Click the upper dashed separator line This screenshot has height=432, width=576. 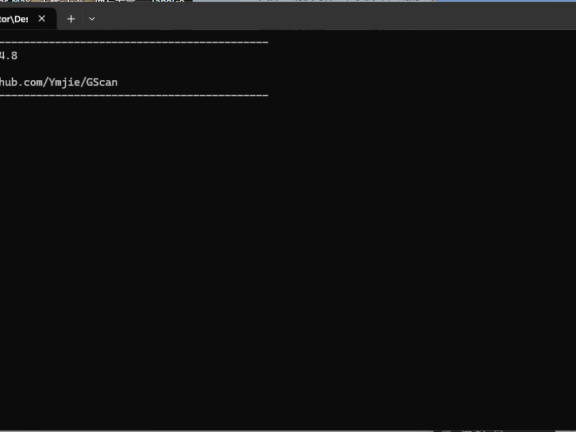[134, 43]
